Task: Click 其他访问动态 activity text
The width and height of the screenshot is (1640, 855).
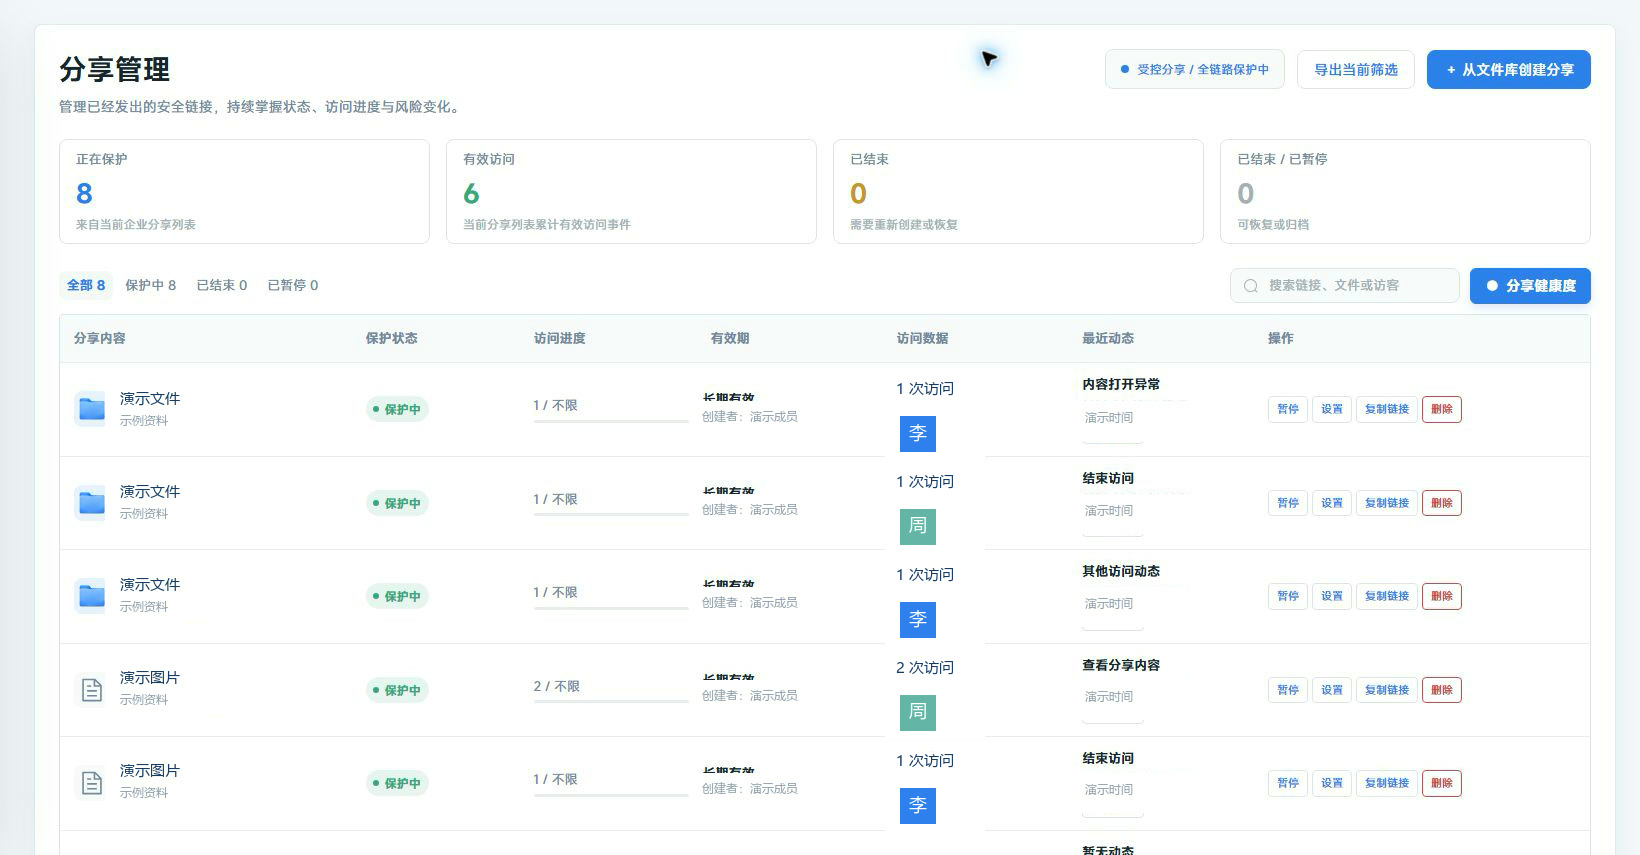Action: click(x=1121, y=571)
